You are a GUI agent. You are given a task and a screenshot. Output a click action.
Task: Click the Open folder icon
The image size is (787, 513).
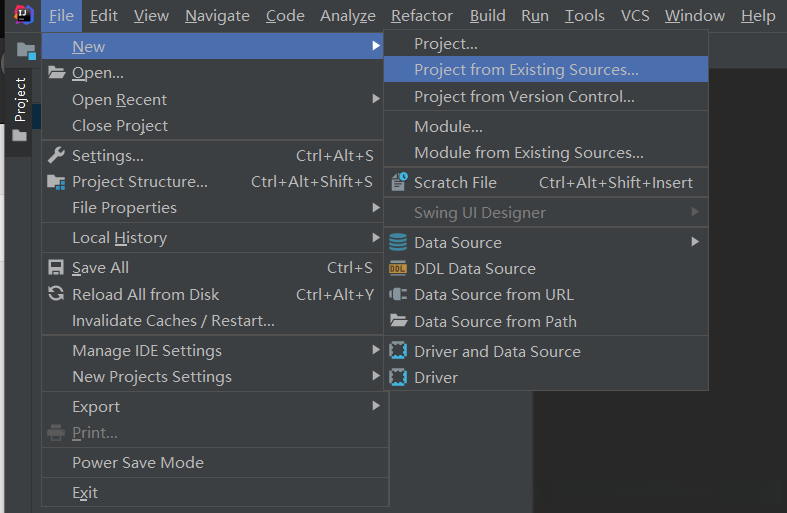coord(56,73)
